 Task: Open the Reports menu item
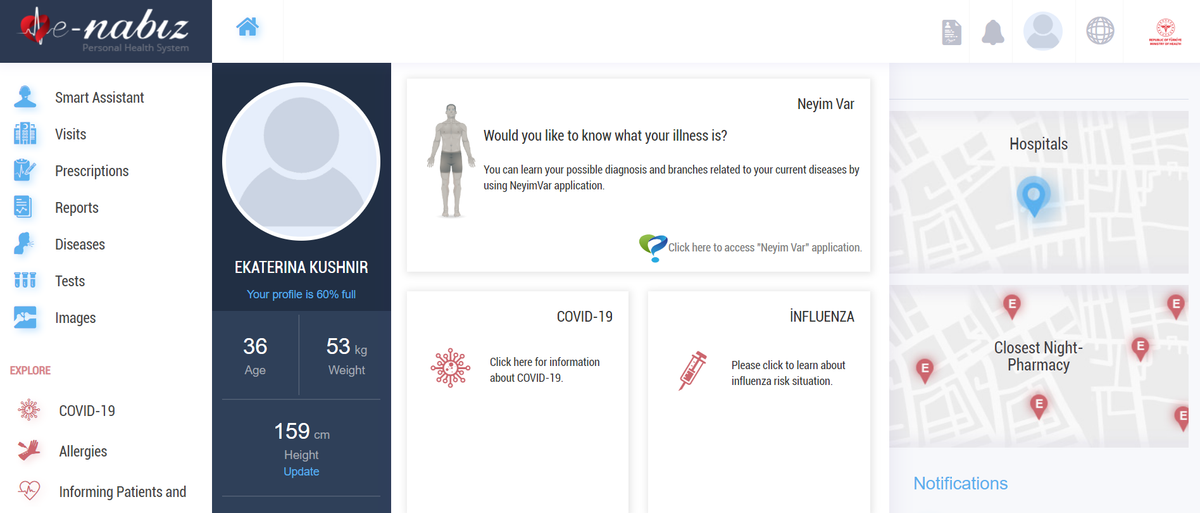click(77, 208)
